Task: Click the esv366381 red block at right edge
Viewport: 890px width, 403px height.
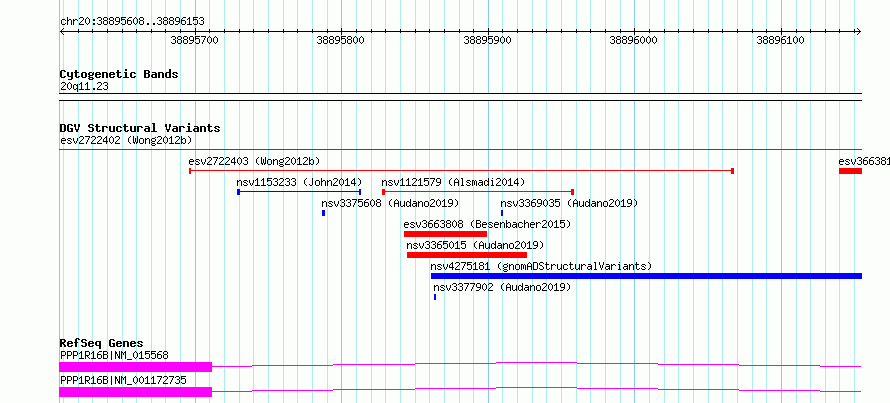Action: click(x=850, y=171)
